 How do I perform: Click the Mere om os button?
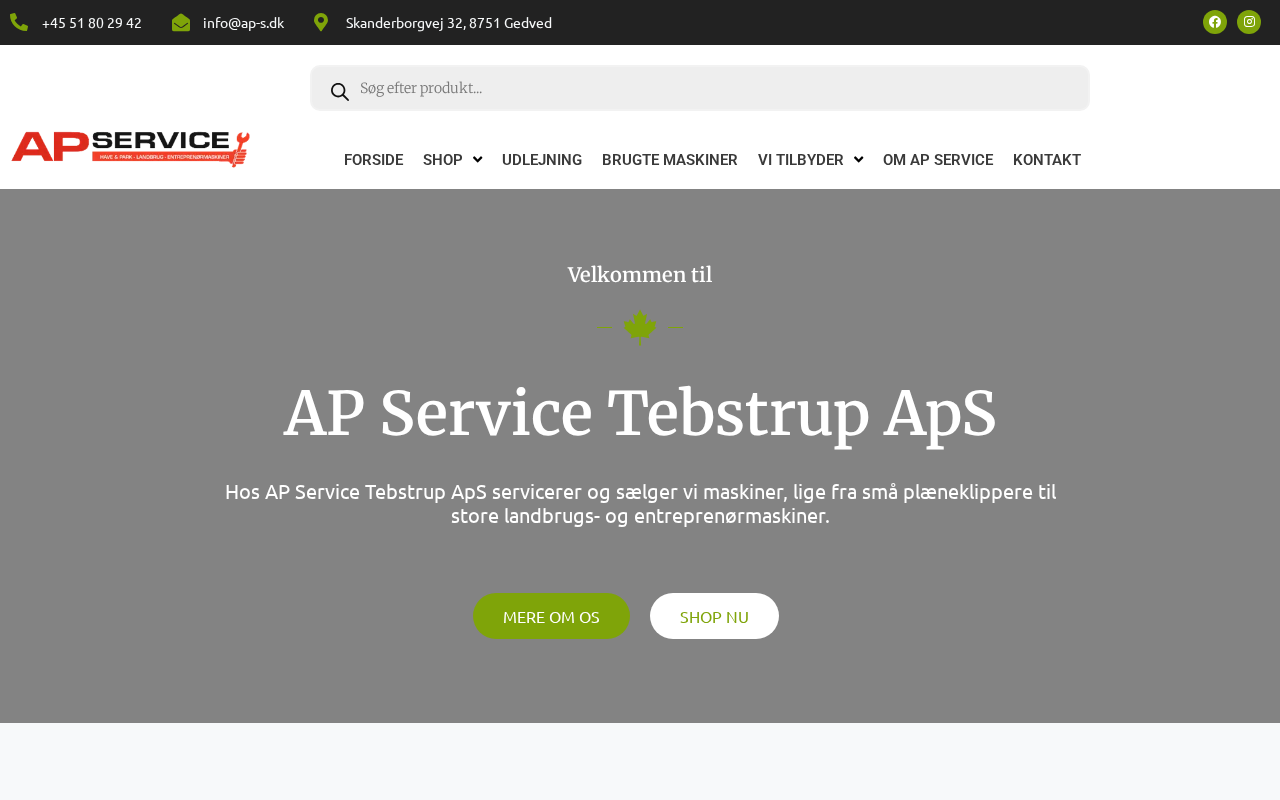(x=551, y=616)
